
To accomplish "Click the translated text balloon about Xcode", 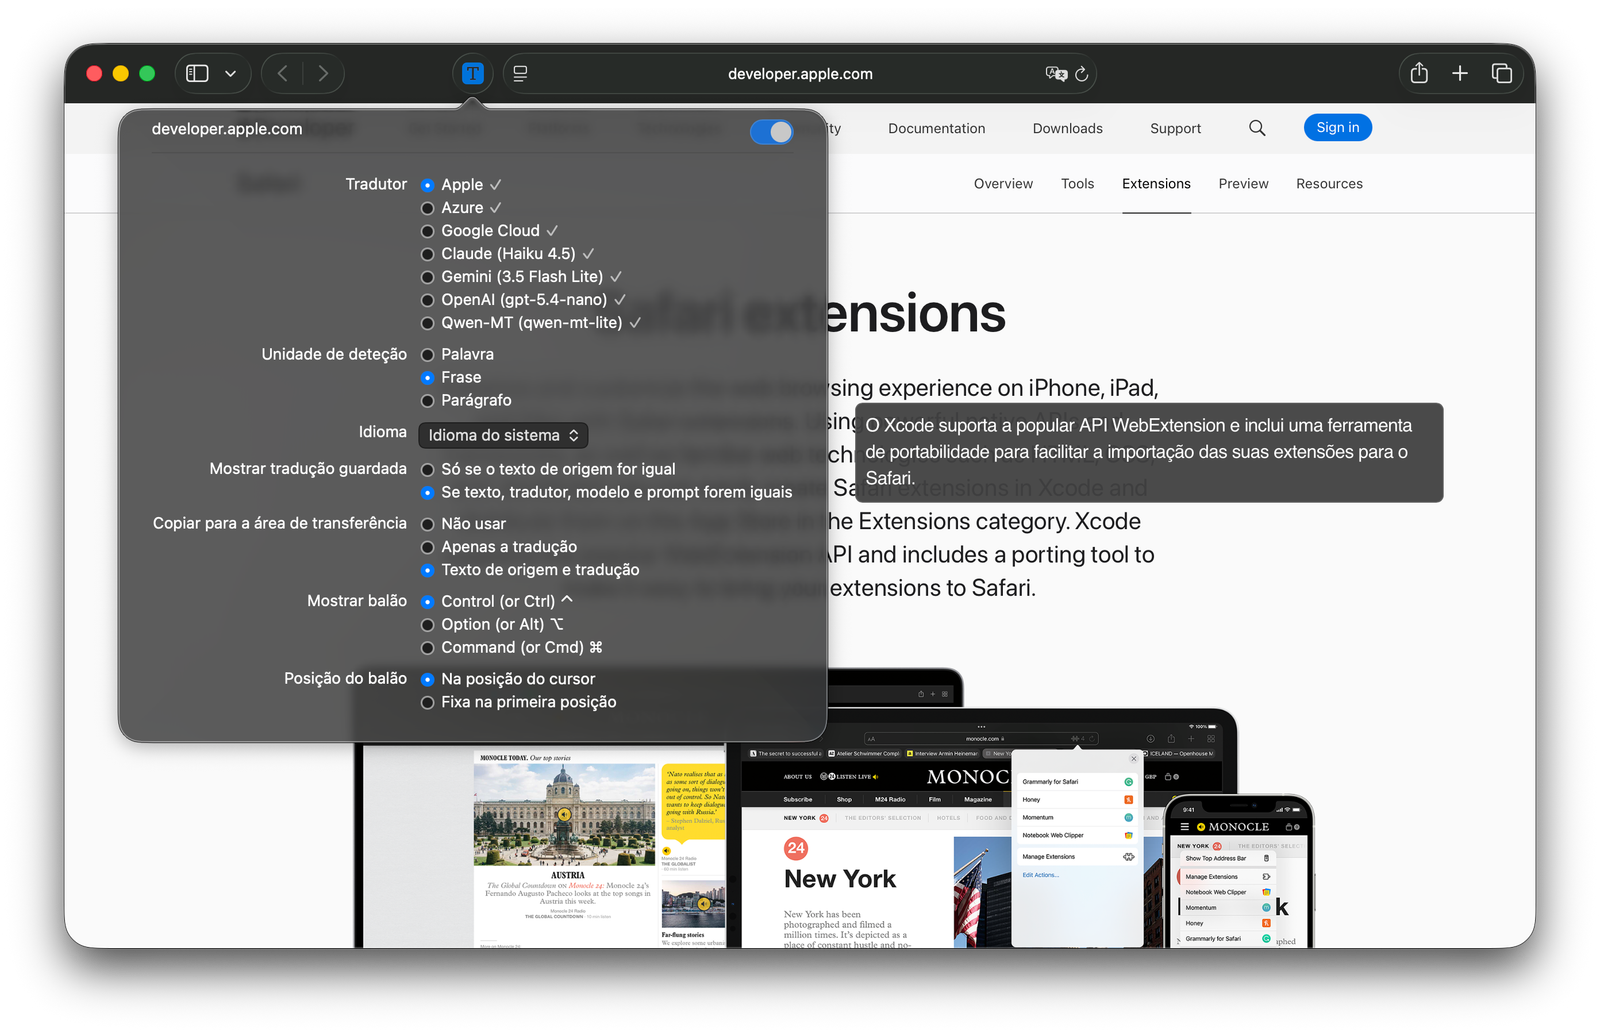I will coord(1149,452).
